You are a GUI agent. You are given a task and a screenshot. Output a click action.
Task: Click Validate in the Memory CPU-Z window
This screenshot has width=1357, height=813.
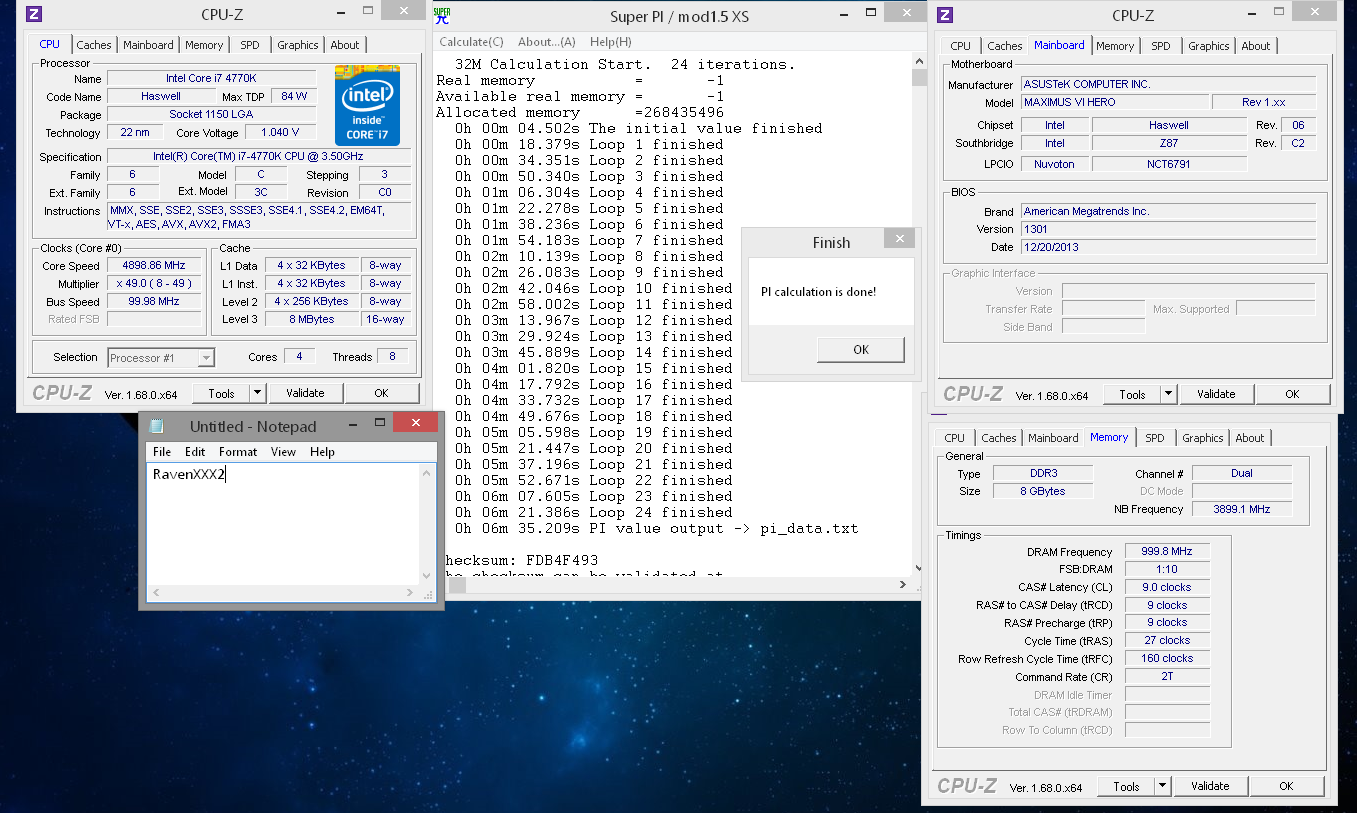[x=1210, y=786]
